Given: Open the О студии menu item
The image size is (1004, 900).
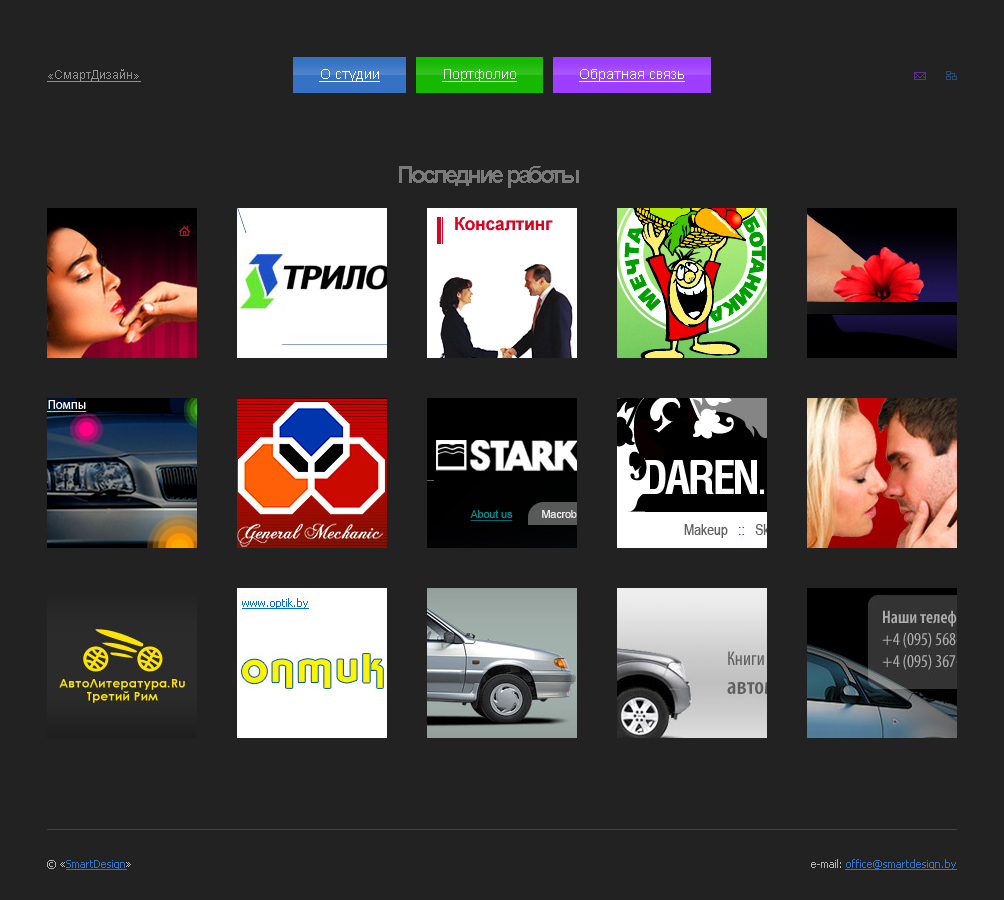Looking at the screenshot, I should [350, 75].
